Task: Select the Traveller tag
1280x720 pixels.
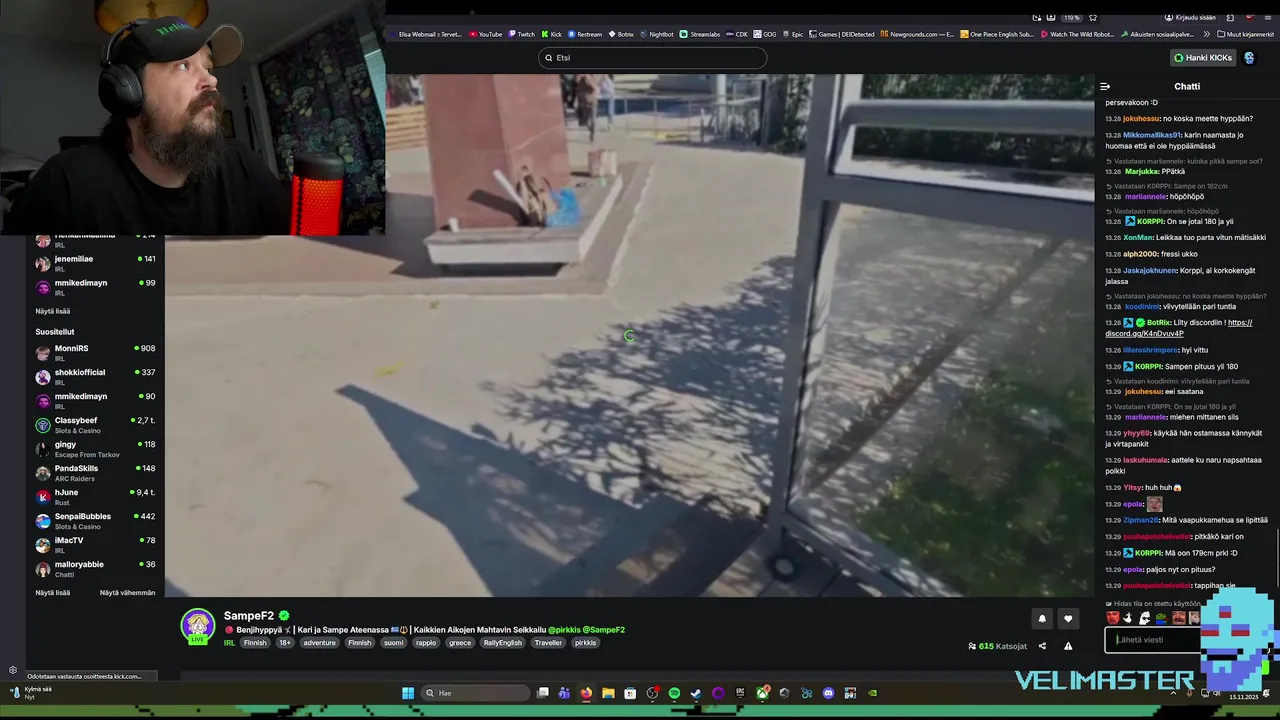Action: click(x=548, y=643)
